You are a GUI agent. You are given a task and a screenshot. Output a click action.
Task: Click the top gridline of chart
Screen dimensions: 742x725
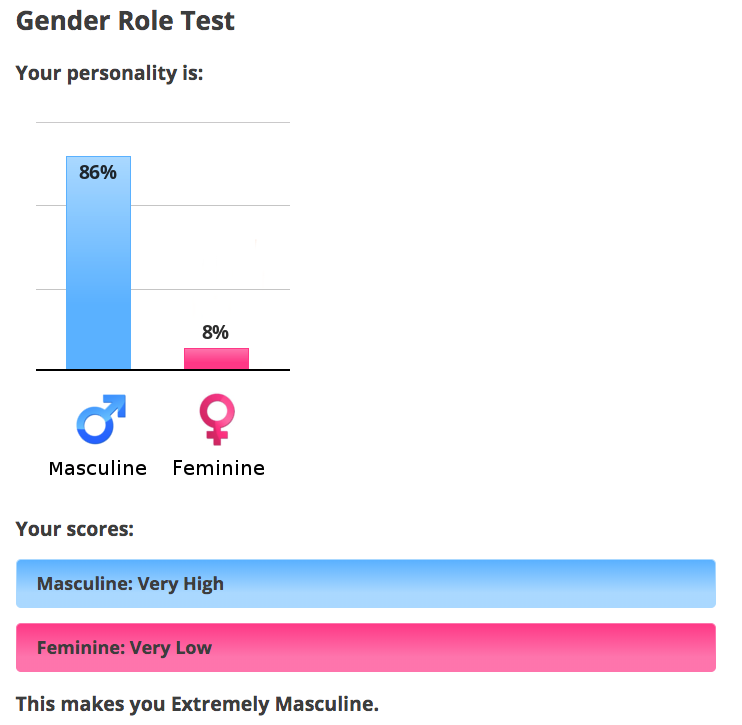pyautogui.click(x=163, y=123)
